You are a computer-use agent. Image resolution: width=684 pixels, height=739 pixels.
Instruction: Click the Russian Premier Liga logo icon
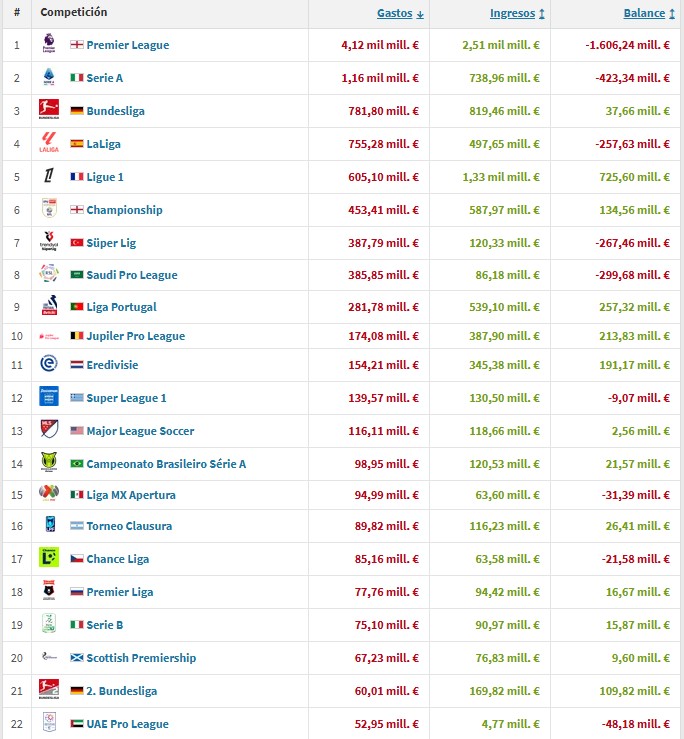pos(49,590)
